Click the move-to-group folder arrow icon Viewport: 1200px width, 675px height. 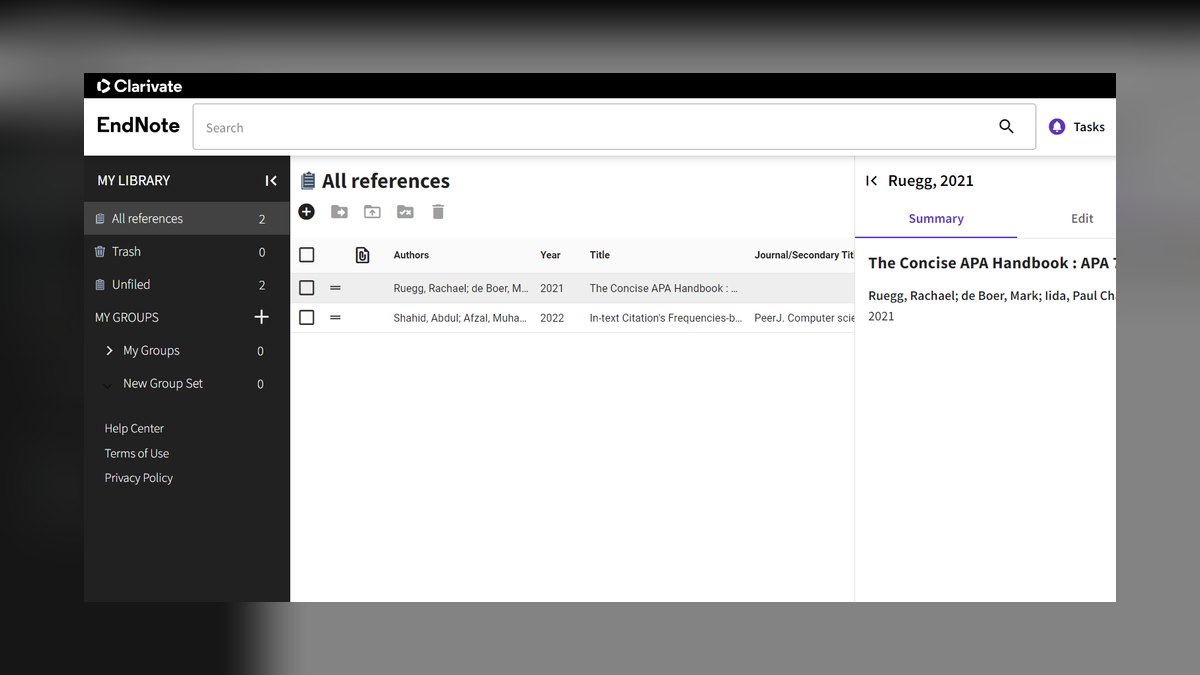click(x=339, y=212)
